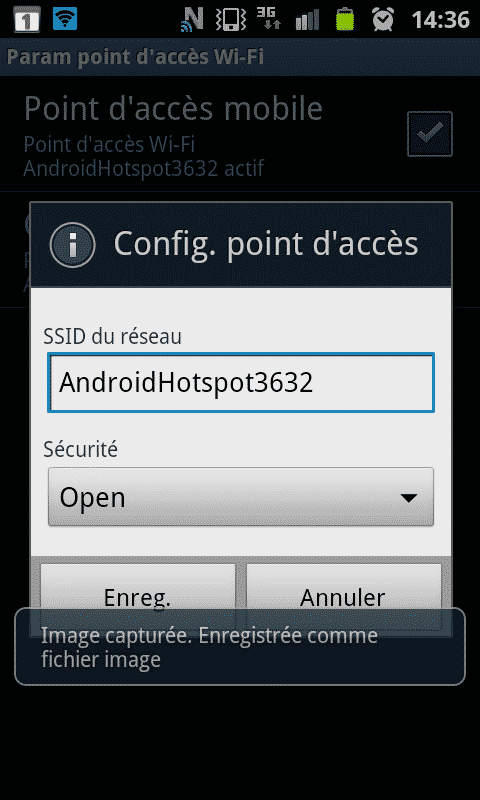Viewport: 480px width, 800px height.
Task: Tap the alarm clock icon
Action: (x=383, y=19)
